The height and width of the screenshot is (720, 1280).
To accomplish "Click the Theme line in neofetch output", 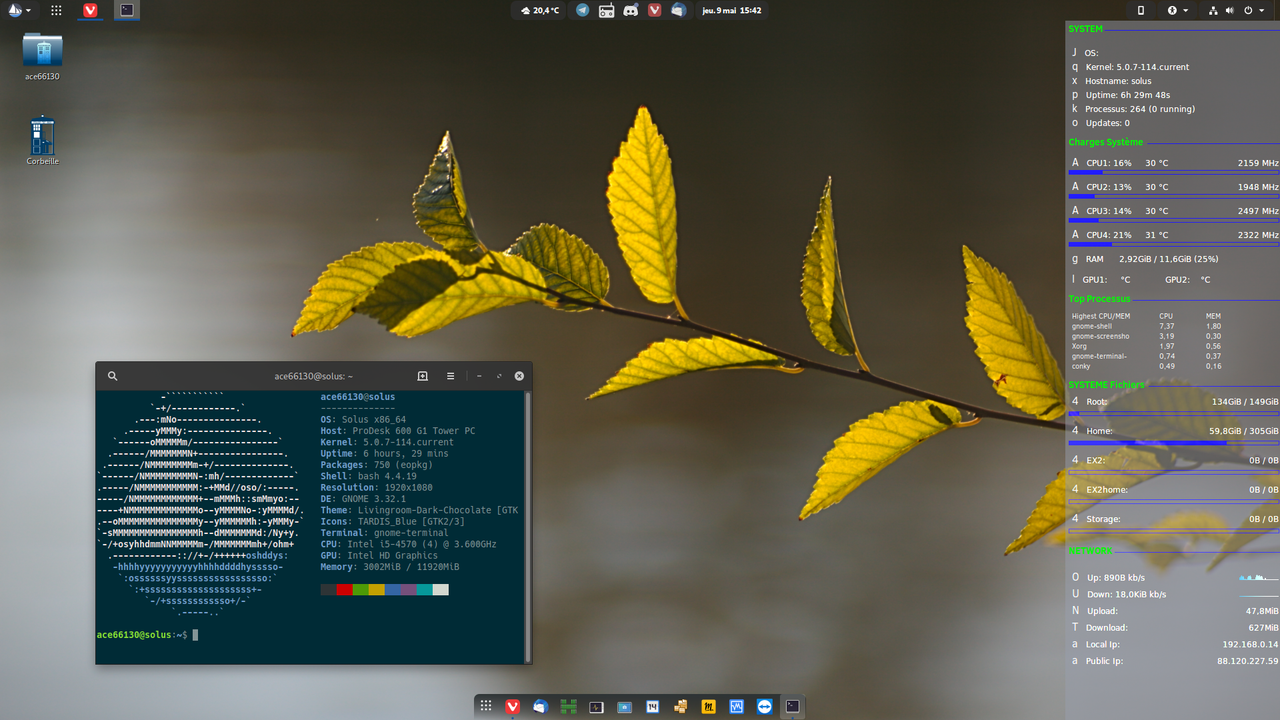I will tap(420, 511).
